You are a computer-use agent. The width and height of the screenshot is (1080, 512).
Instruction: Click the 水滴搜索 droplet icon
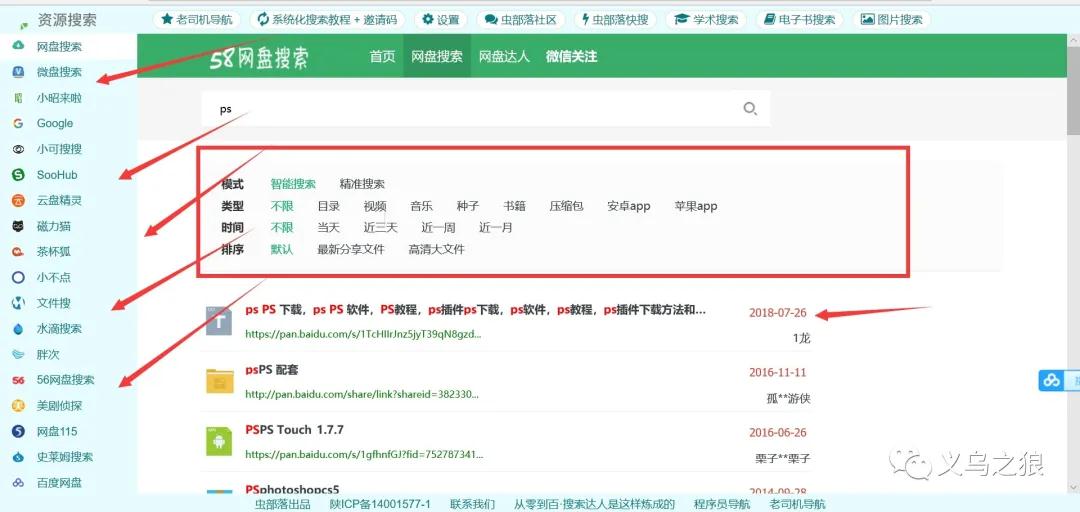coord(18,329)
